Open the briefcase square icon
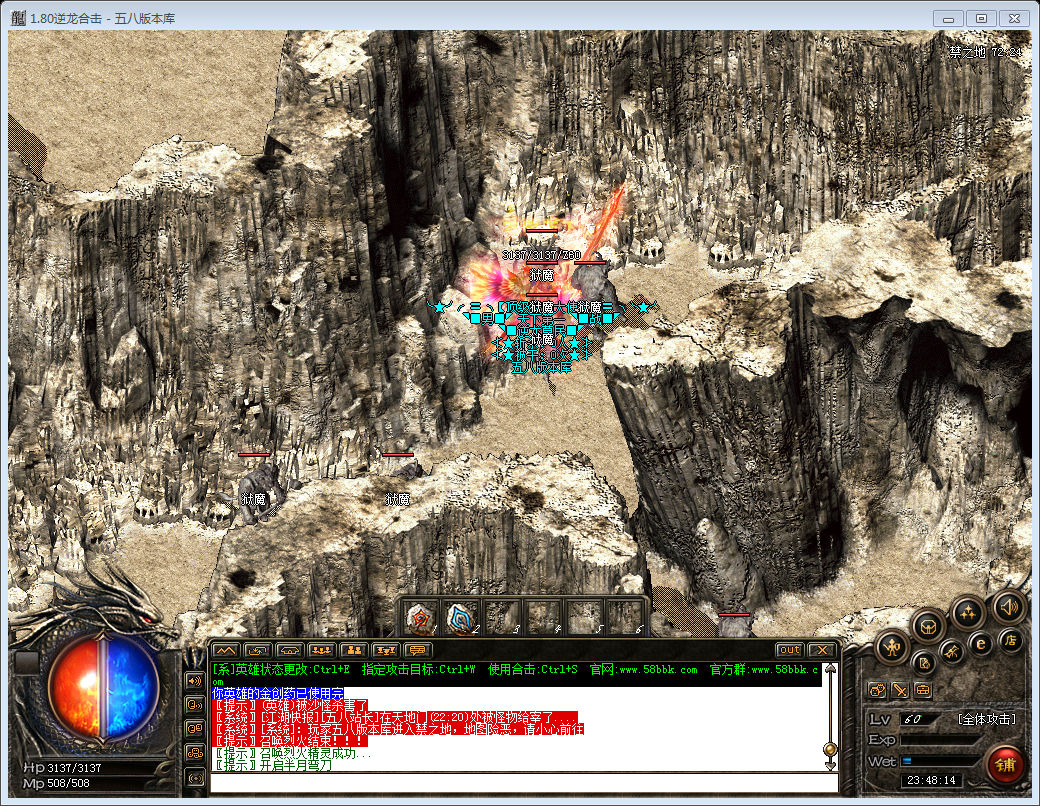 [x=923, y=691]
